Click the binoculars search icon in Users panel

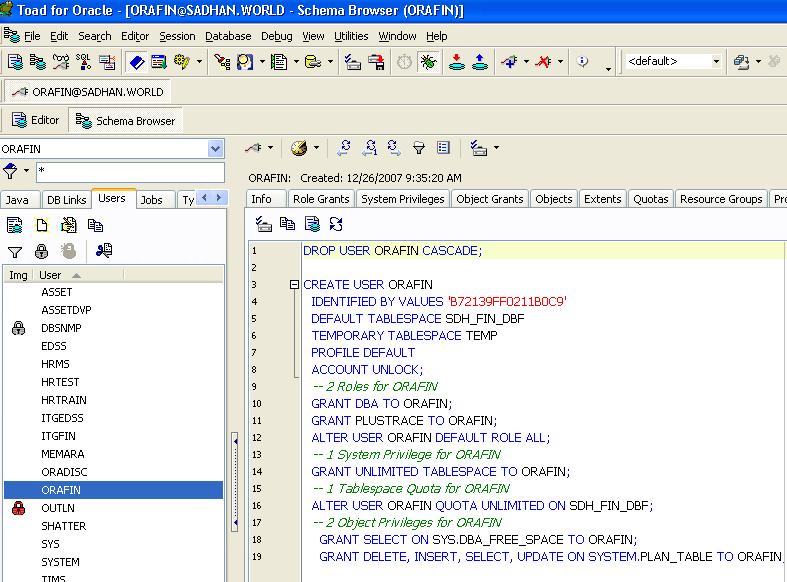(x=104, y=250)
